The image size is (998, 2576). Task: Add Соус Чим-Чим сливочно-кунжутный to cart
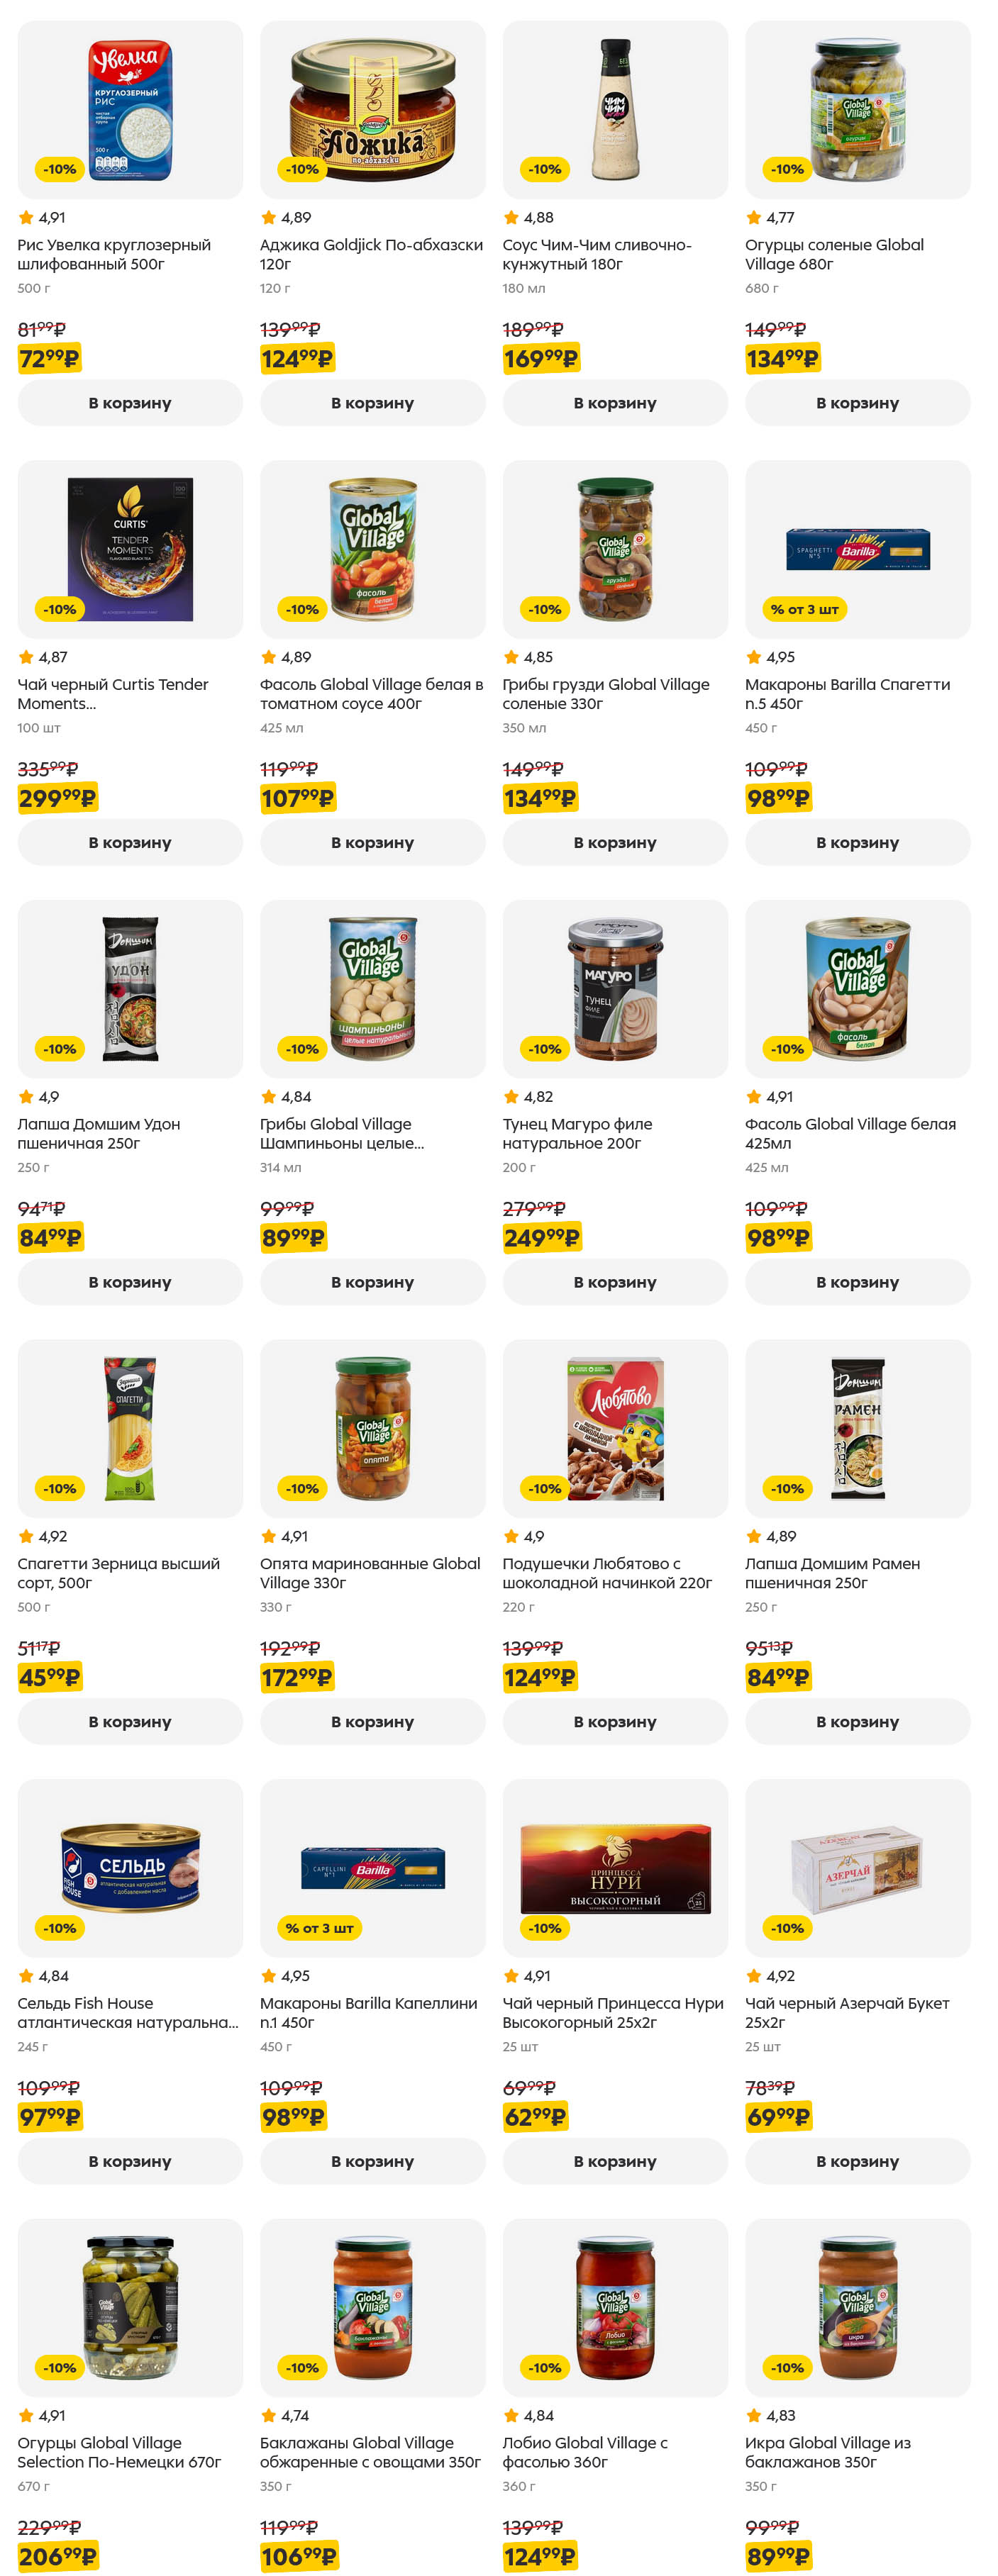point(614,403)
